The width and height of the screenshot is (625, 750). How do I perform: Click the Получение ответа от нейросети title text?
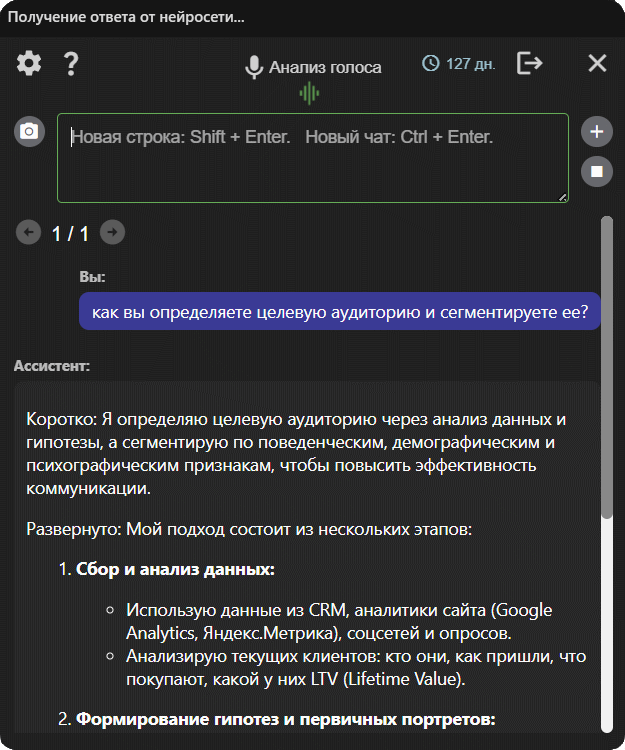pyautogui.click(x=126, y=17)
